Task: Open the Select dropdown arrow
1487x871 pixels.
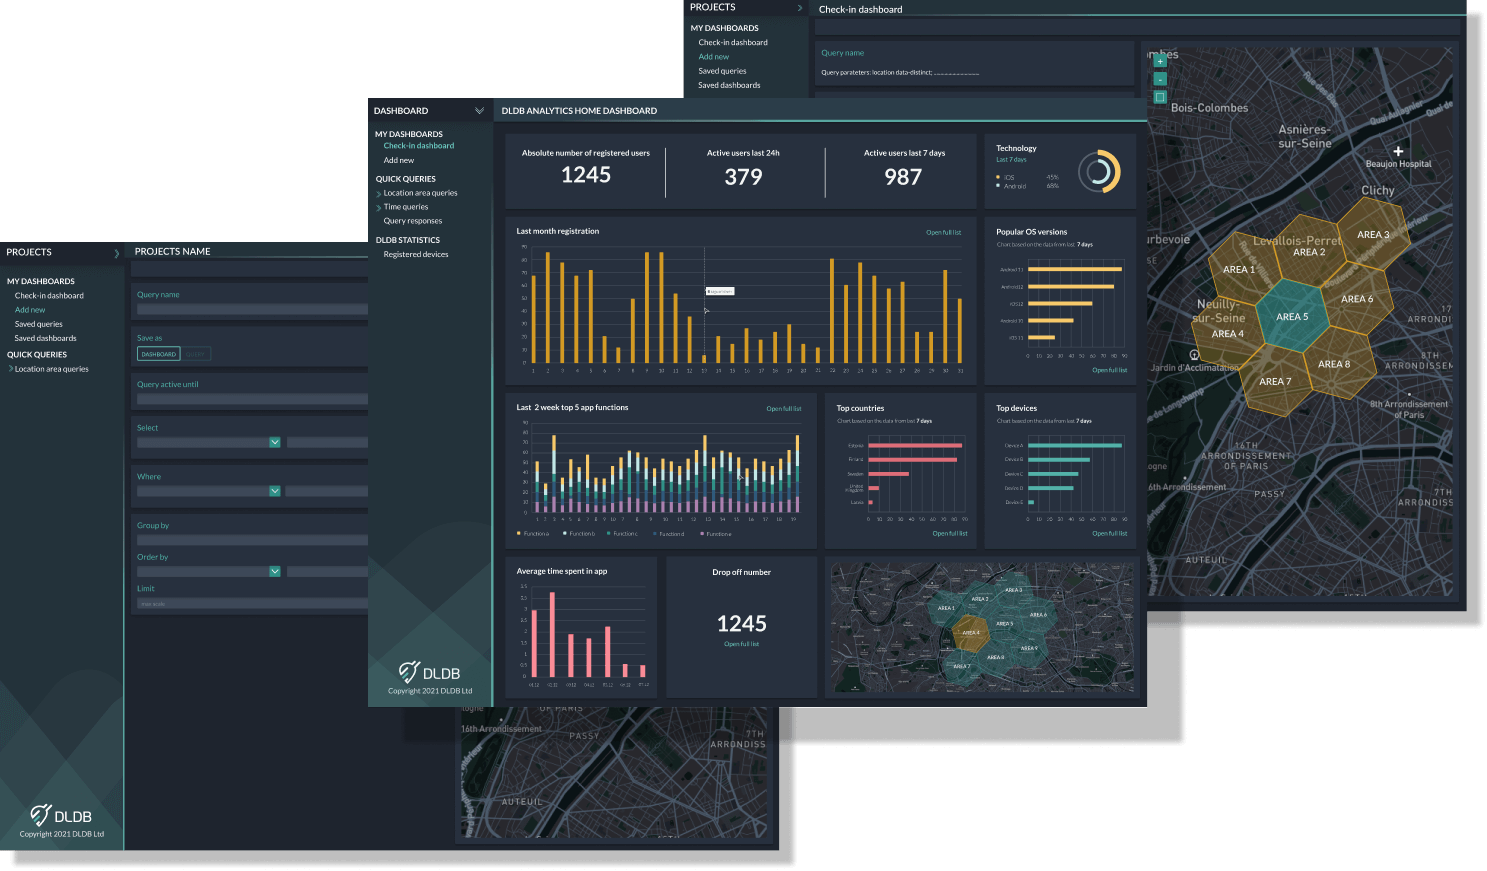Action: click(x=275, y=442)
